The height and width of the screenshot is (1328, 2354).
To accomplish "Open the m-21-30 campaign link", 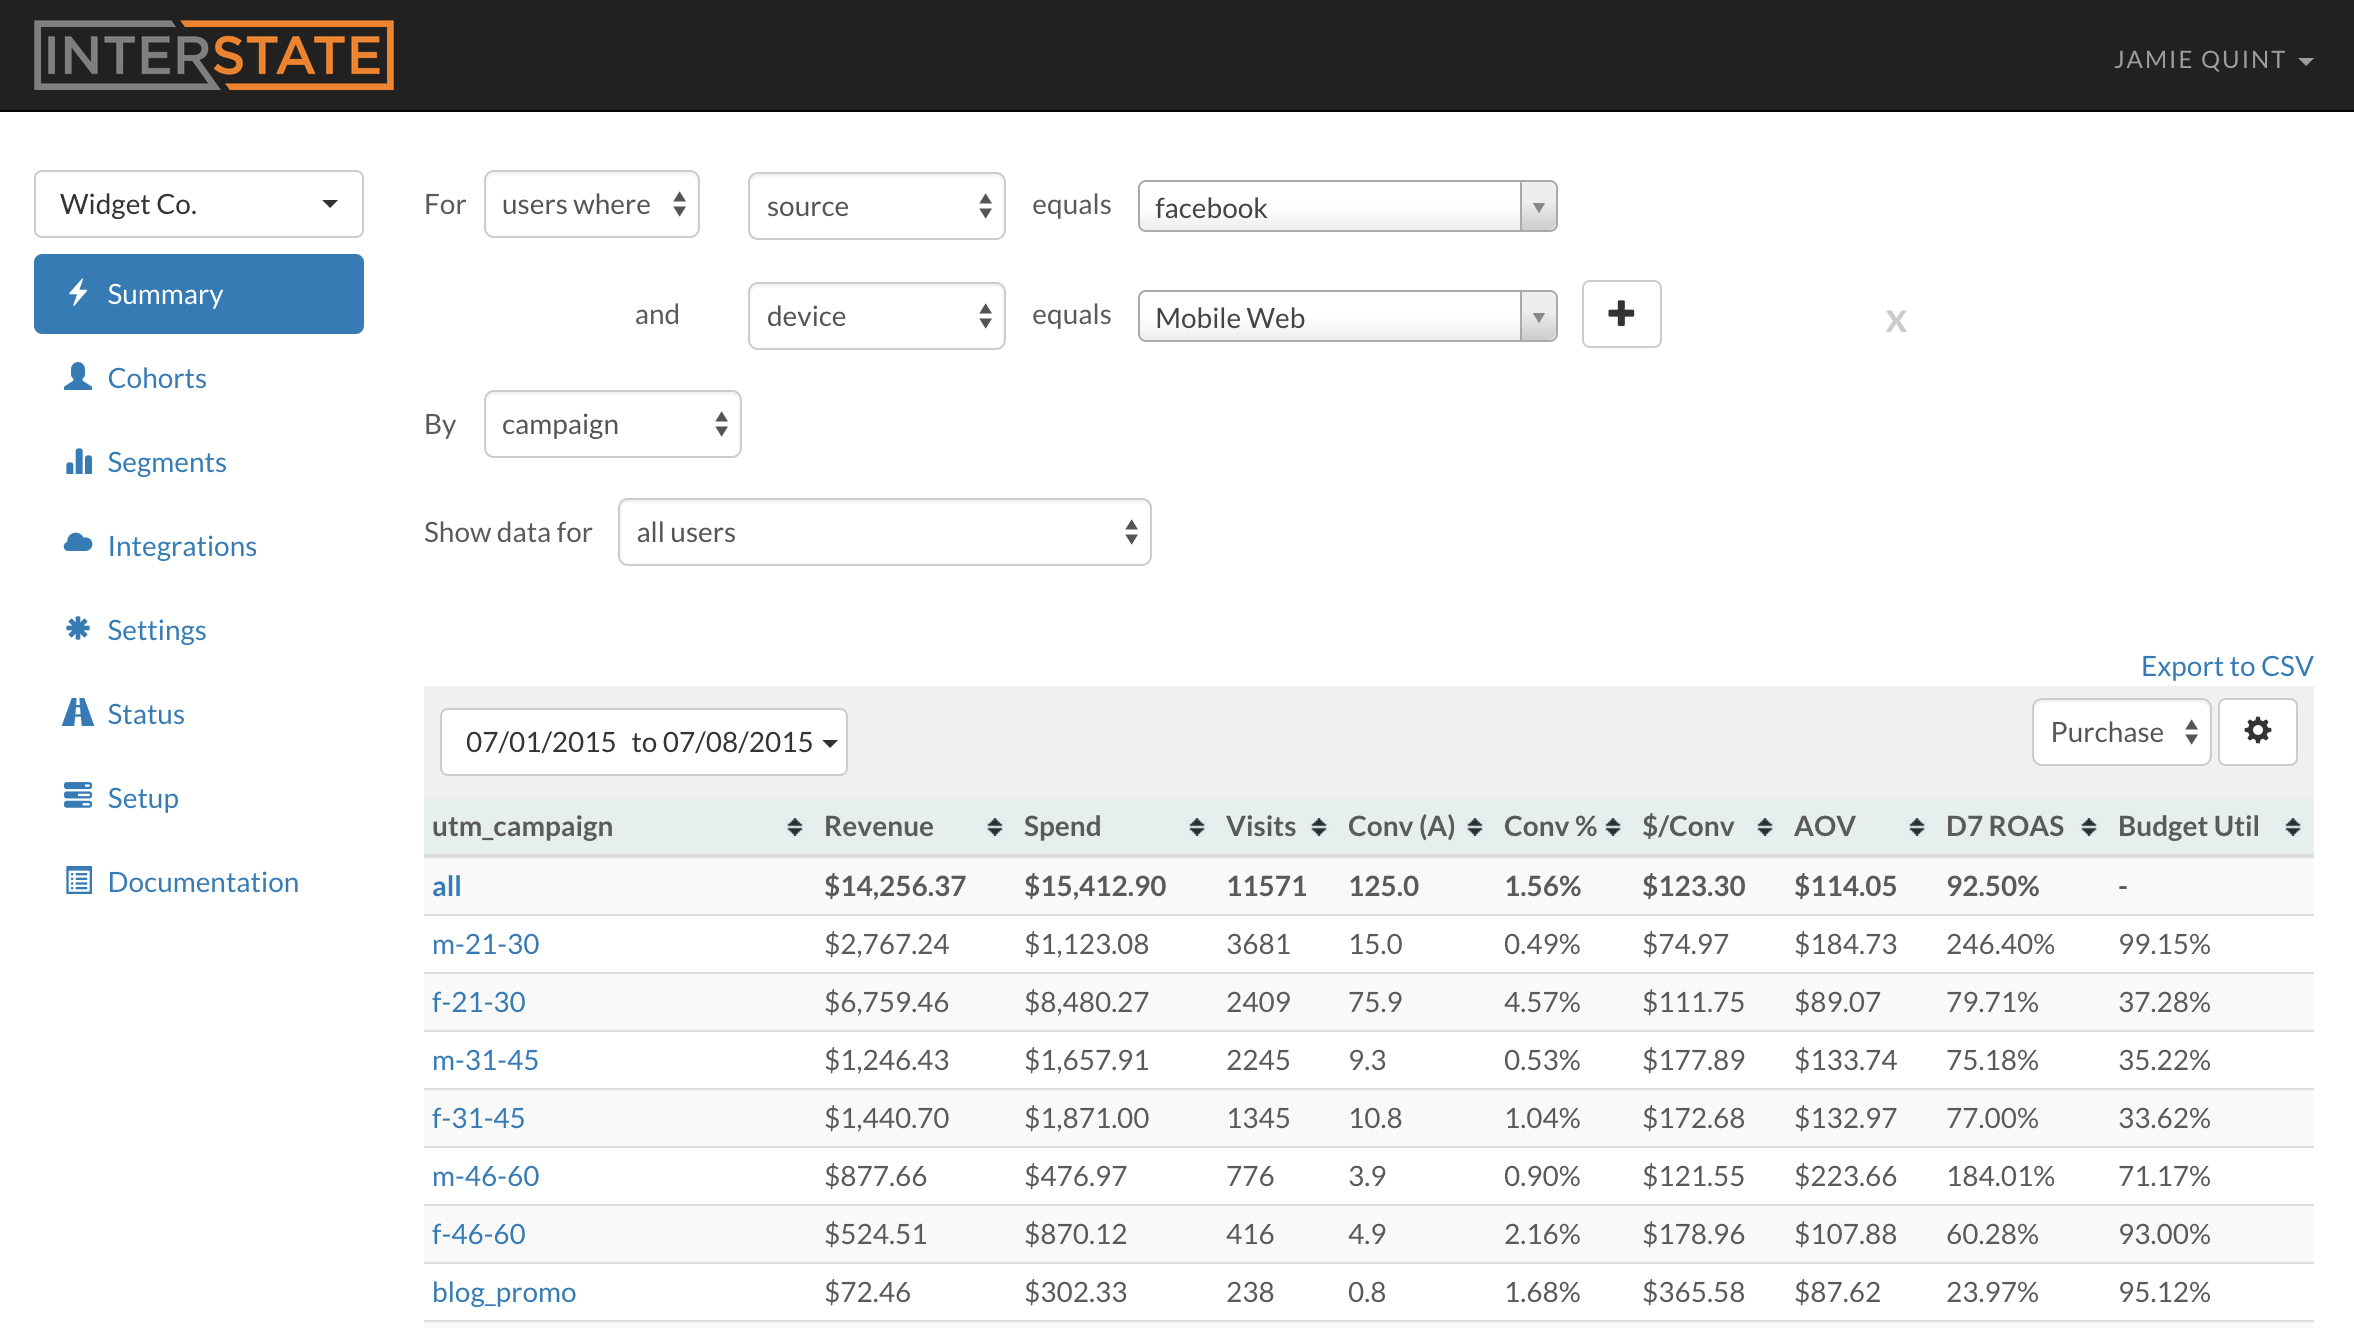I will tap(485, 944).
